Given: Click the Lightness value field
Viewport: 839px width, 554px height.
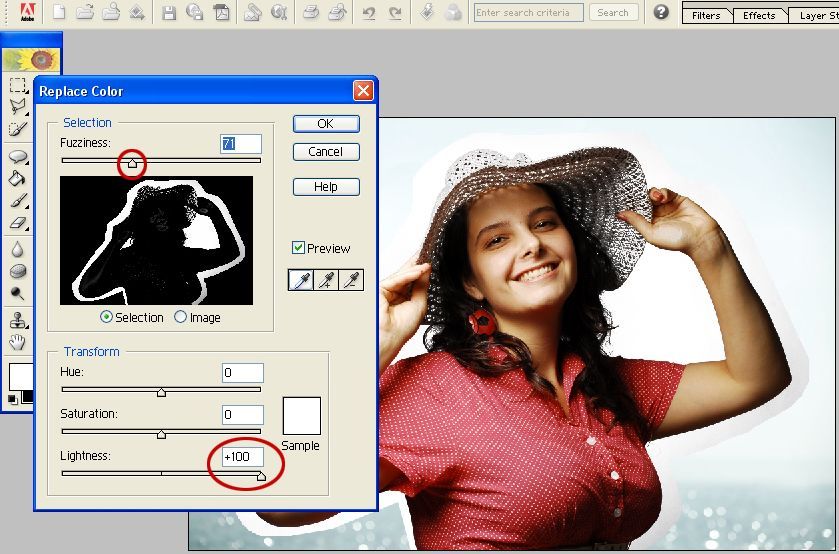Looking at the screenshot, I should point(243,457).
